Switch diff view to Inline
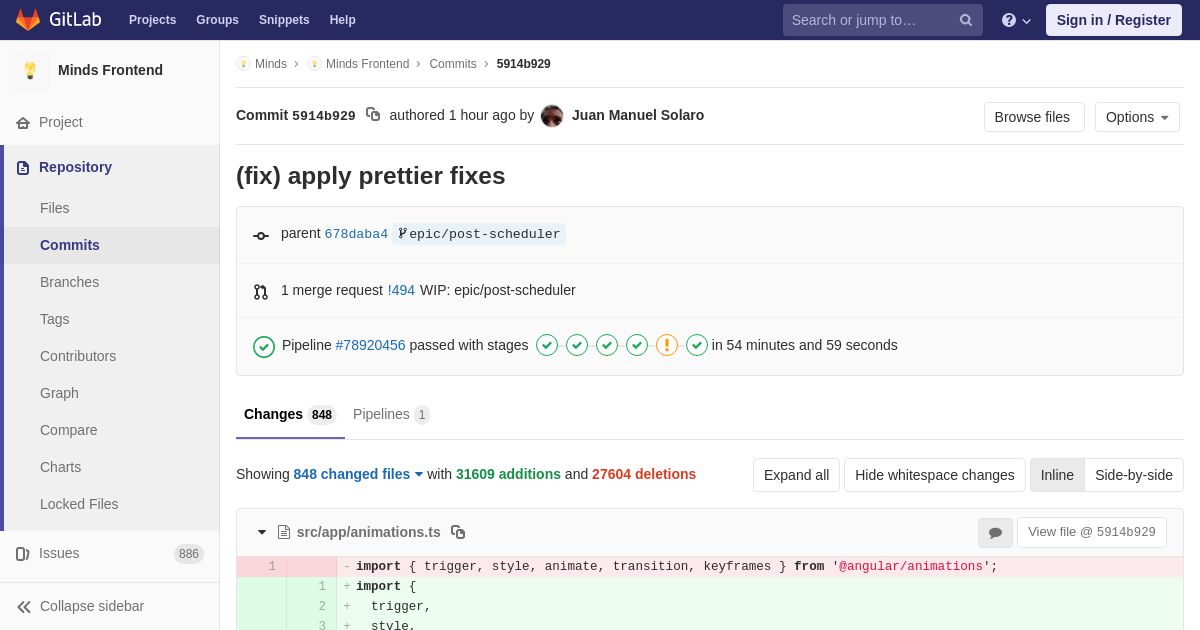Image resolution: width=1200 pixels, height=630 pixels. [1057, 475]
